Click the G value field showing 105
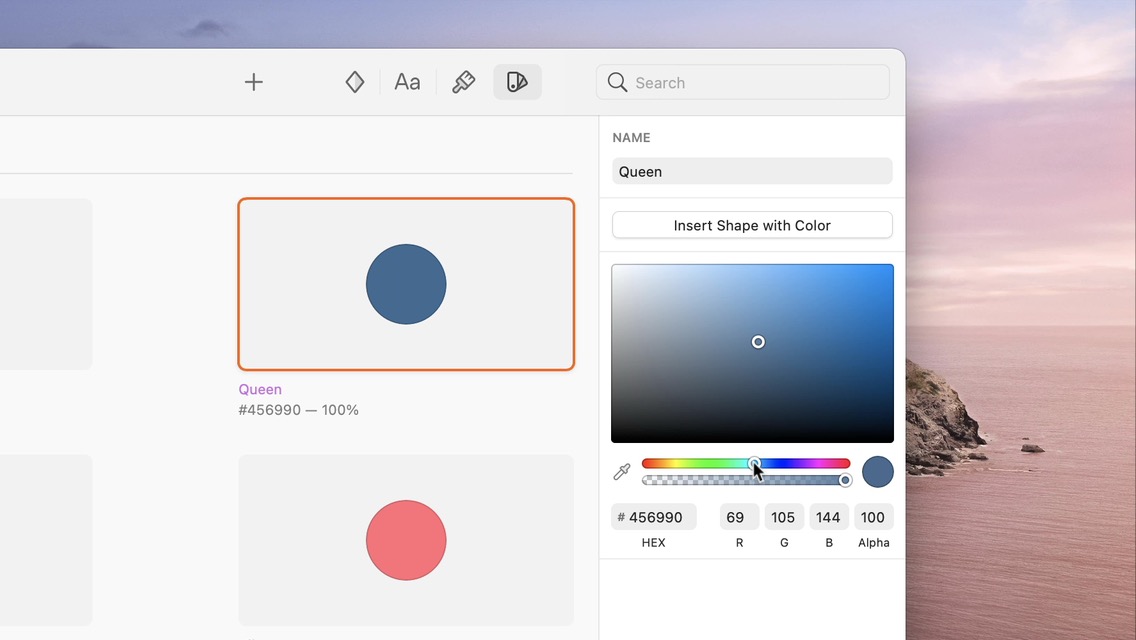 point(783,517)
